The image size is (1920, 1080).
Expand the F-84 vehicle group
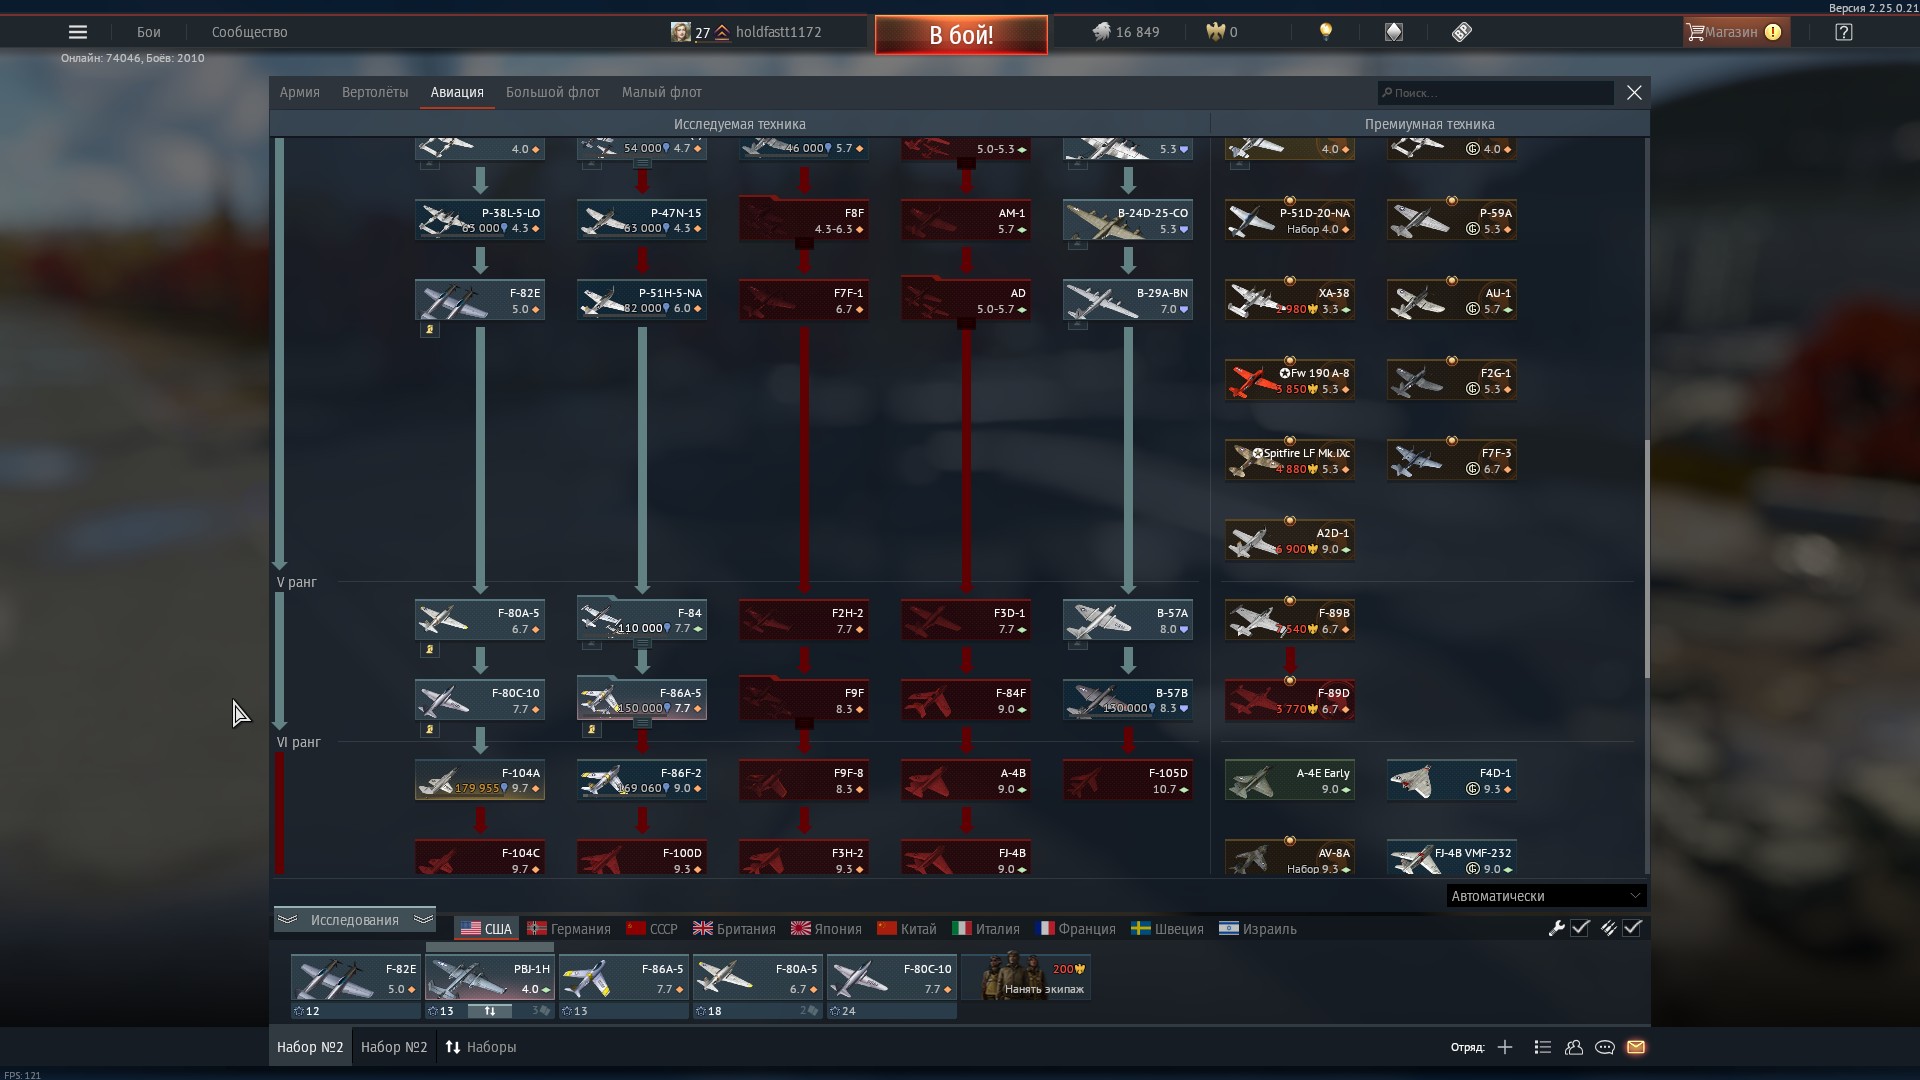pos(642,644)
